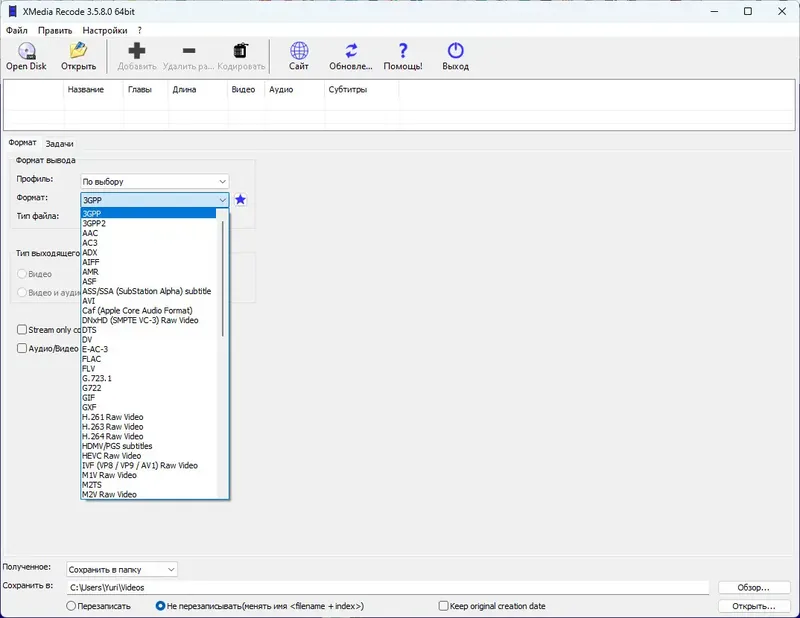Click the Удалить minus icon
Screen dimensions: 800x618
189,56
